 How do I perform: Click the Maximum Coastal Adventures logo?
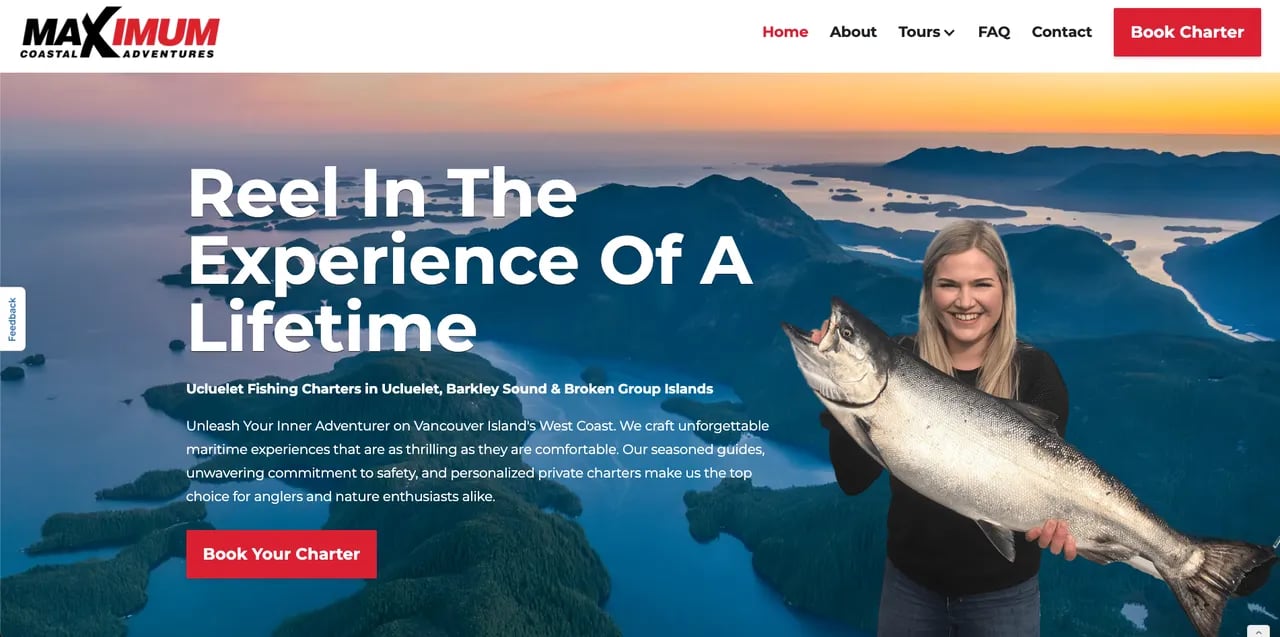coord(120,32)
